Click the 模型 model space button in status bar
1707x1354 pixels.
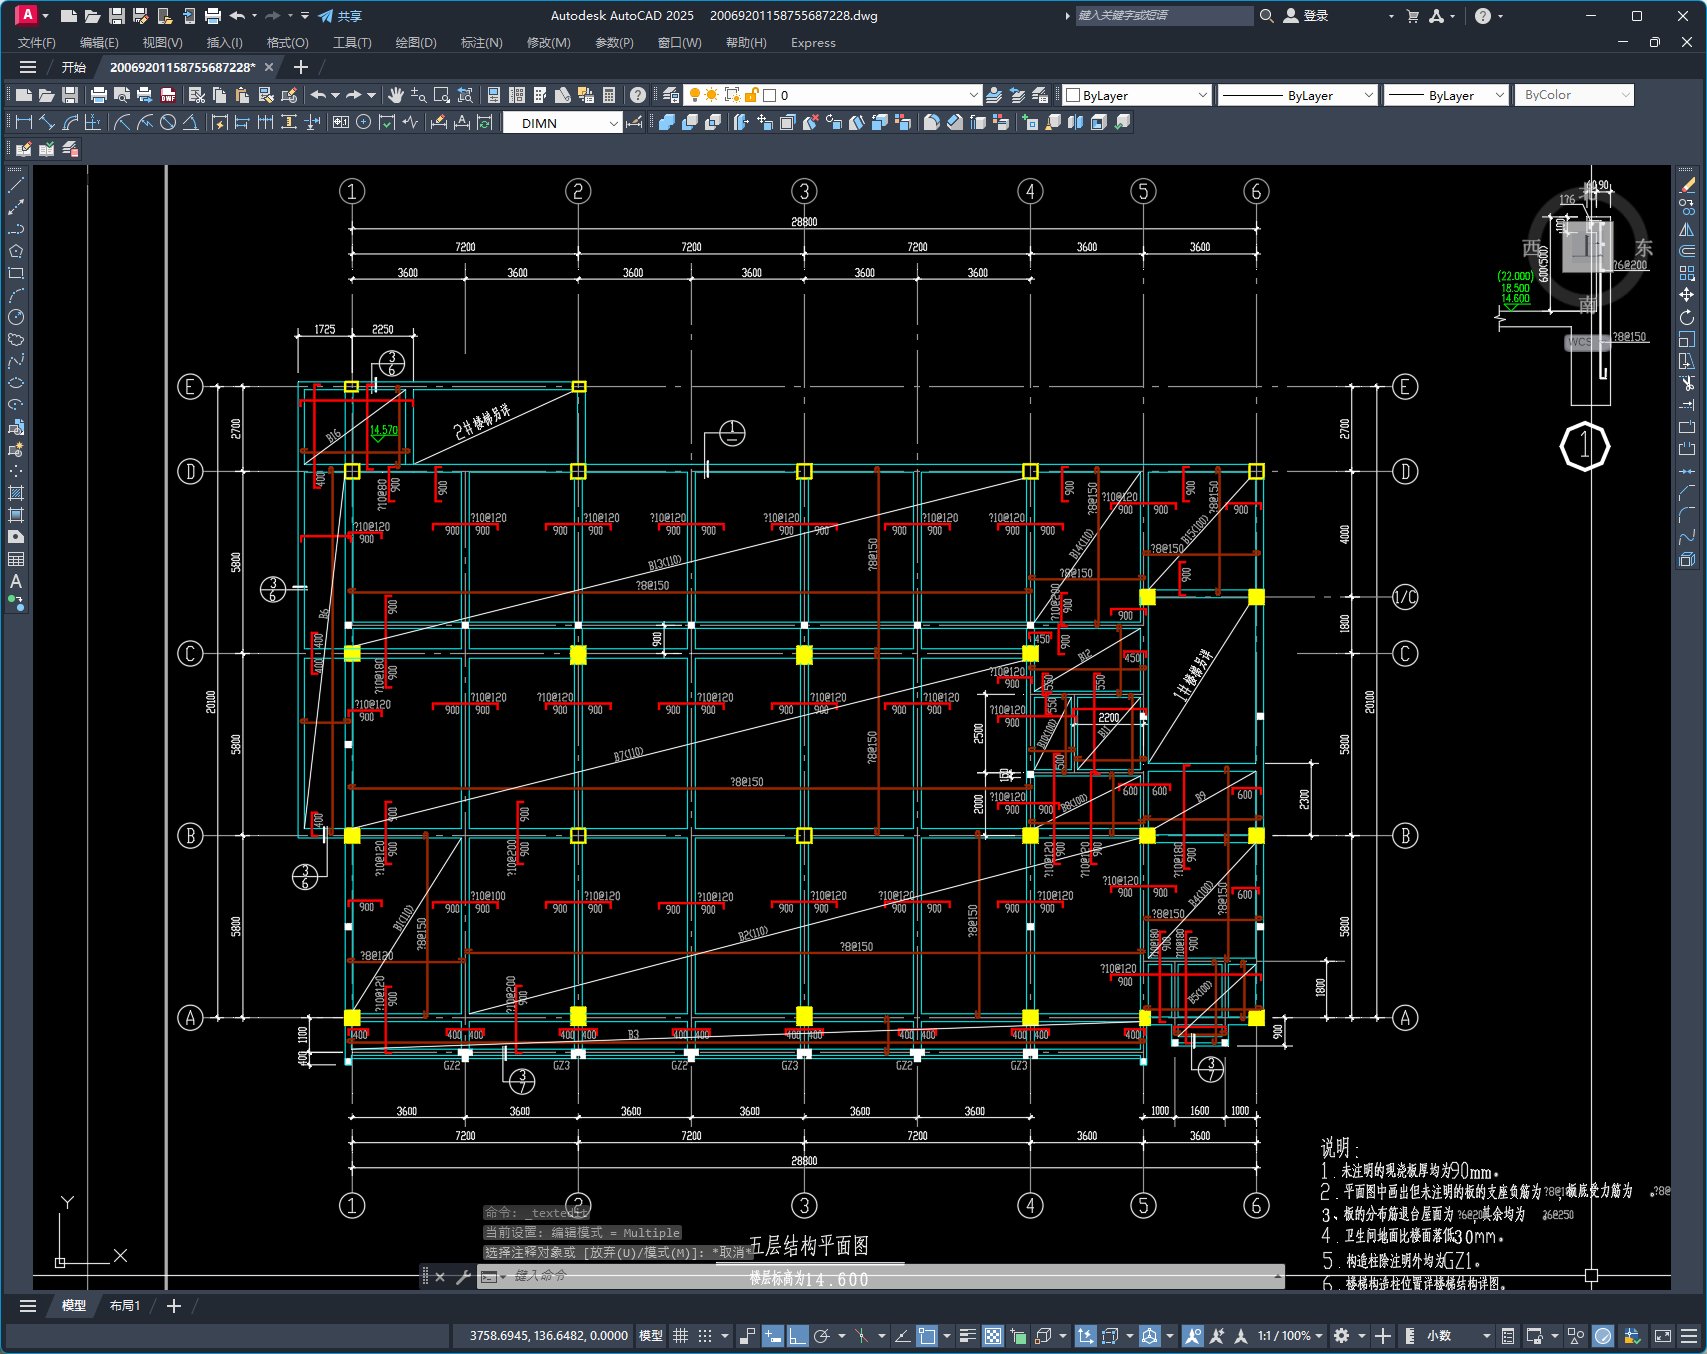click(651, 1336)
